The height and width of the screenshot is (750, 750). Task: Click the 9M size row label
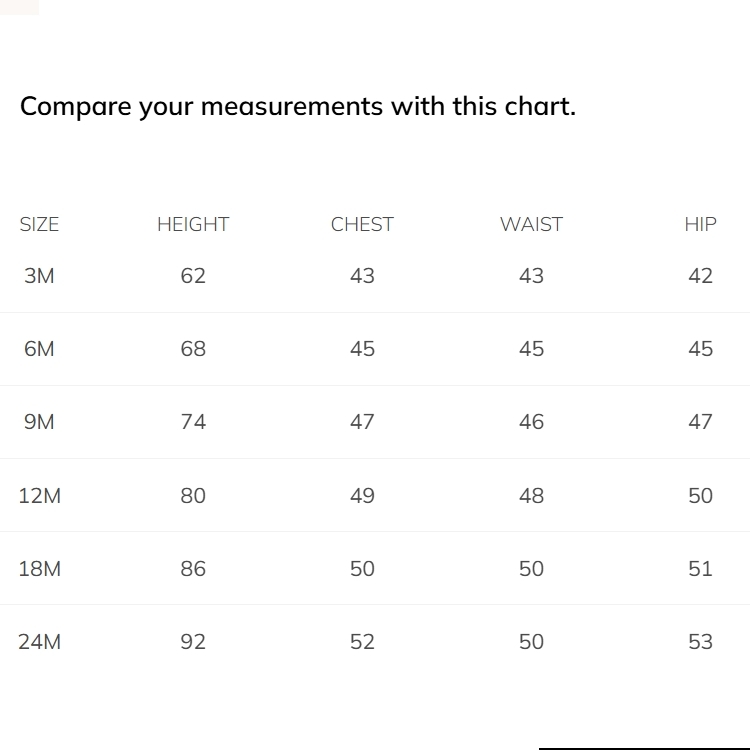click(x=39, y=422)
